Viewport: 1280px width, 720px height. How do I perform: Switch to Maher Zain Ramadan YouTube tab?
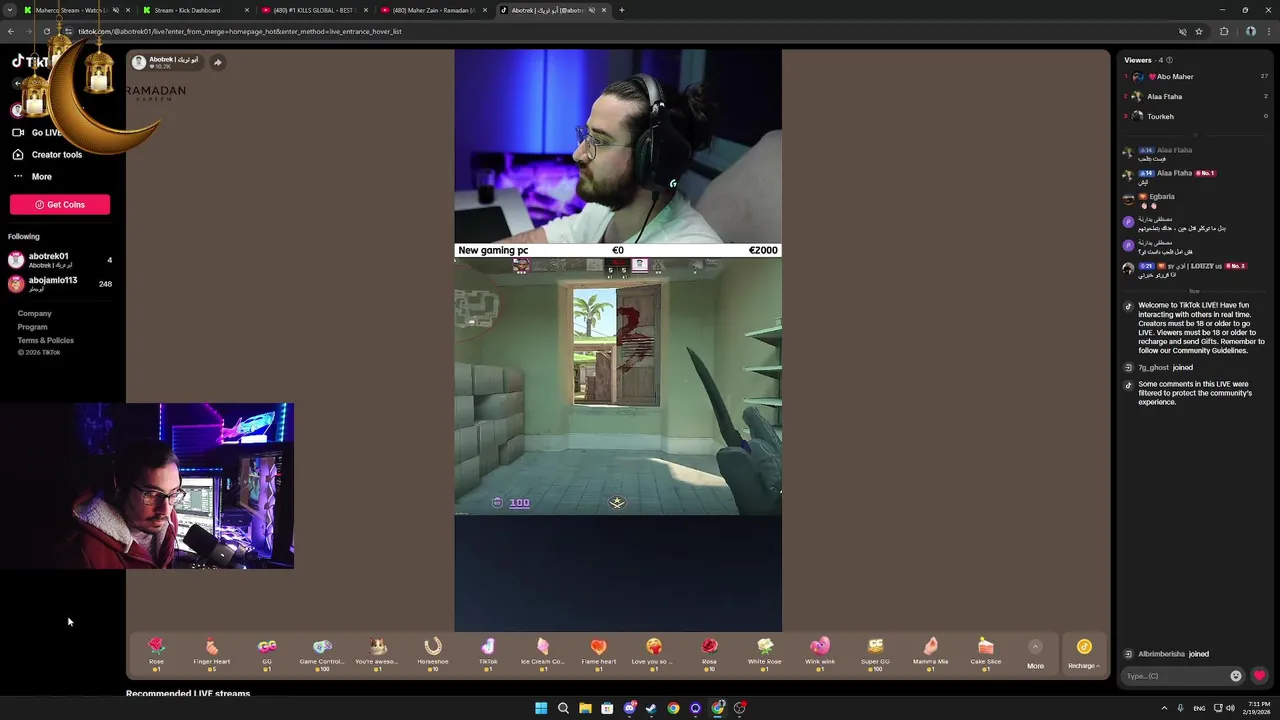(433, 10)
